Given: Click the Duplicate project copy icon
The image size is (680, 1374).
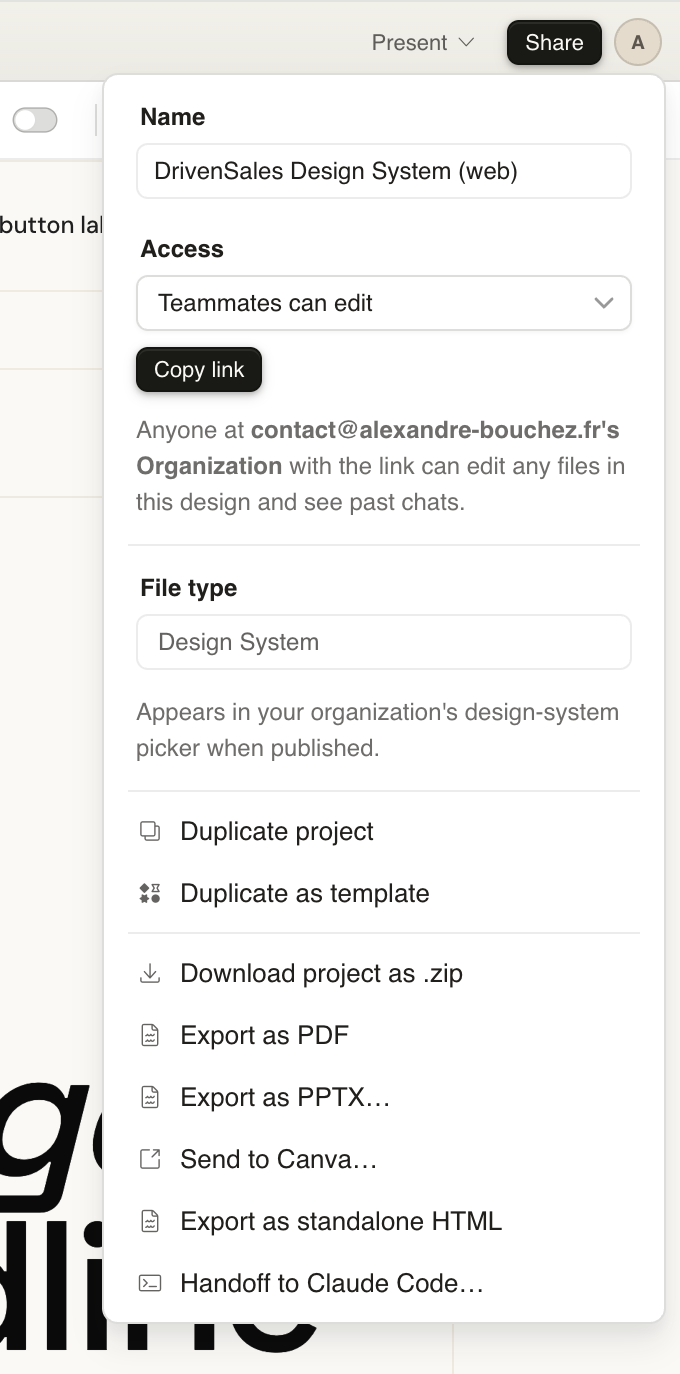Looking at the screenshot, I should click(150, 831).
